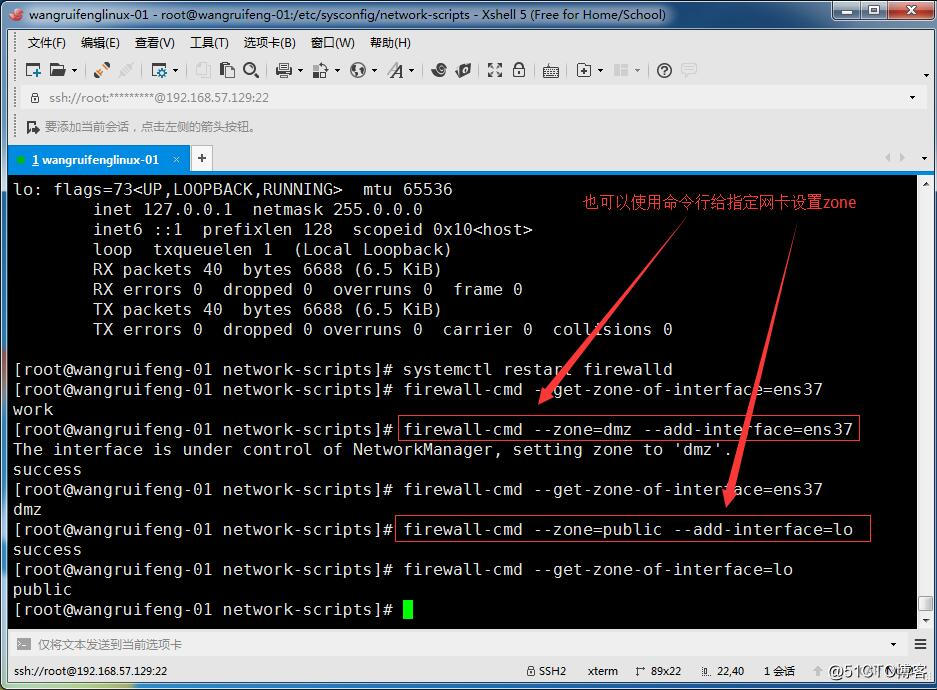Click the file transfer icon

coord(321,70)
